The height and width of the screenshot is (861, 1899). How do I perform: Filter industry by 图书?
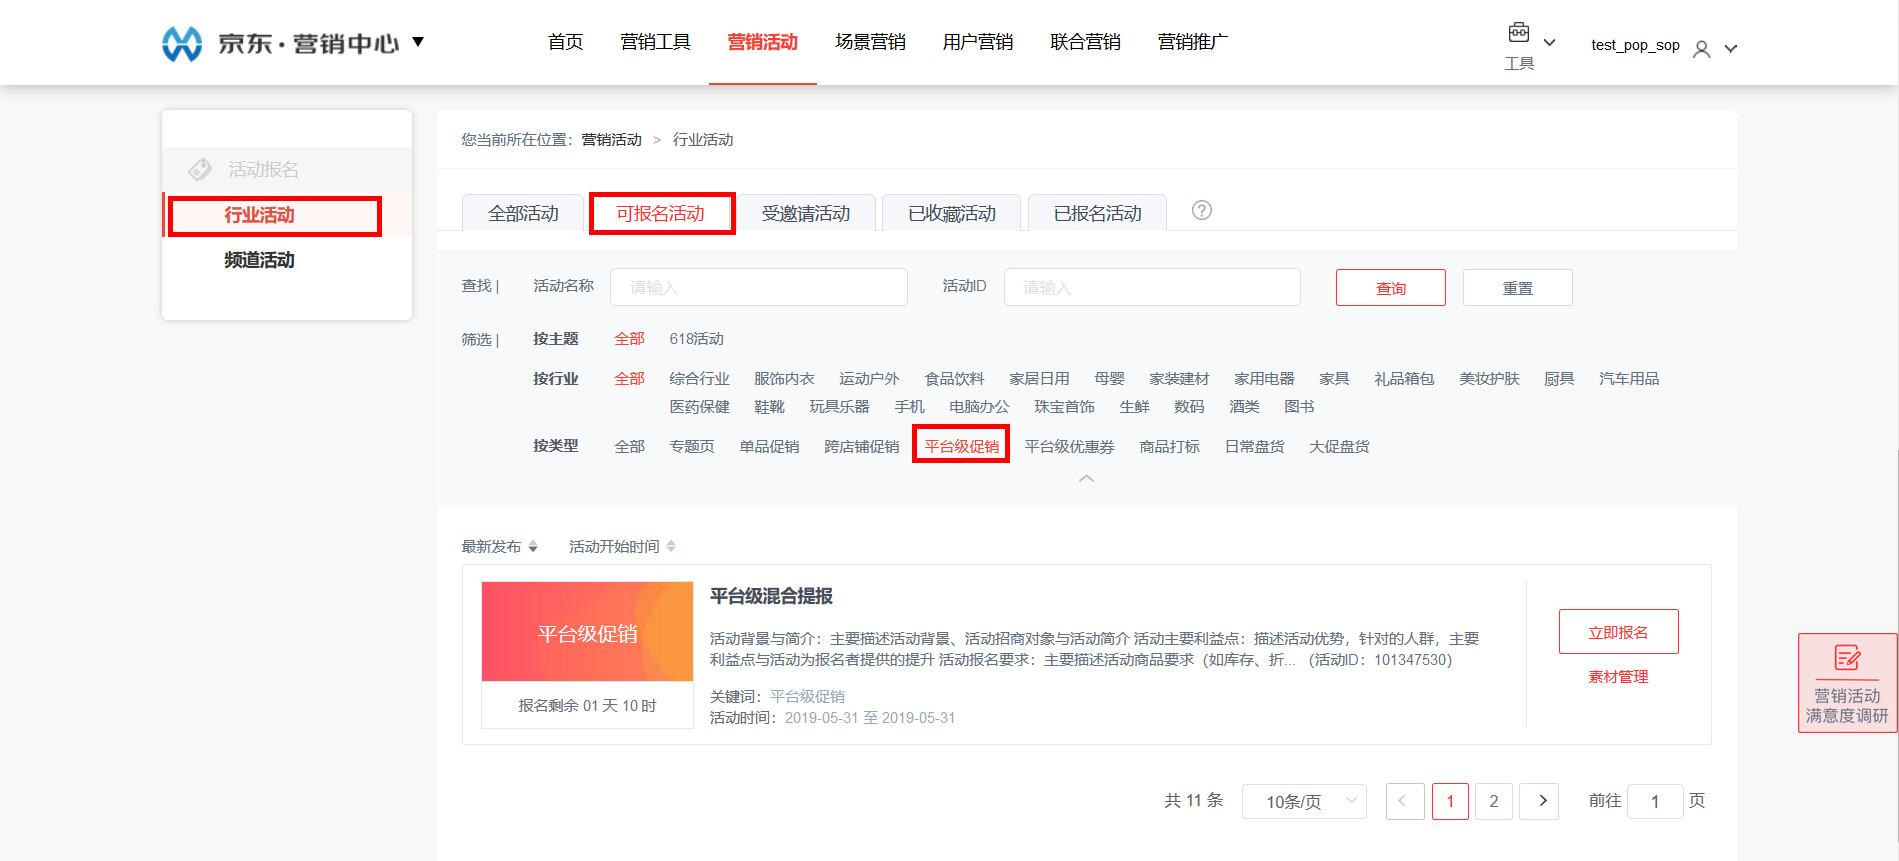tap(1299, 407)
